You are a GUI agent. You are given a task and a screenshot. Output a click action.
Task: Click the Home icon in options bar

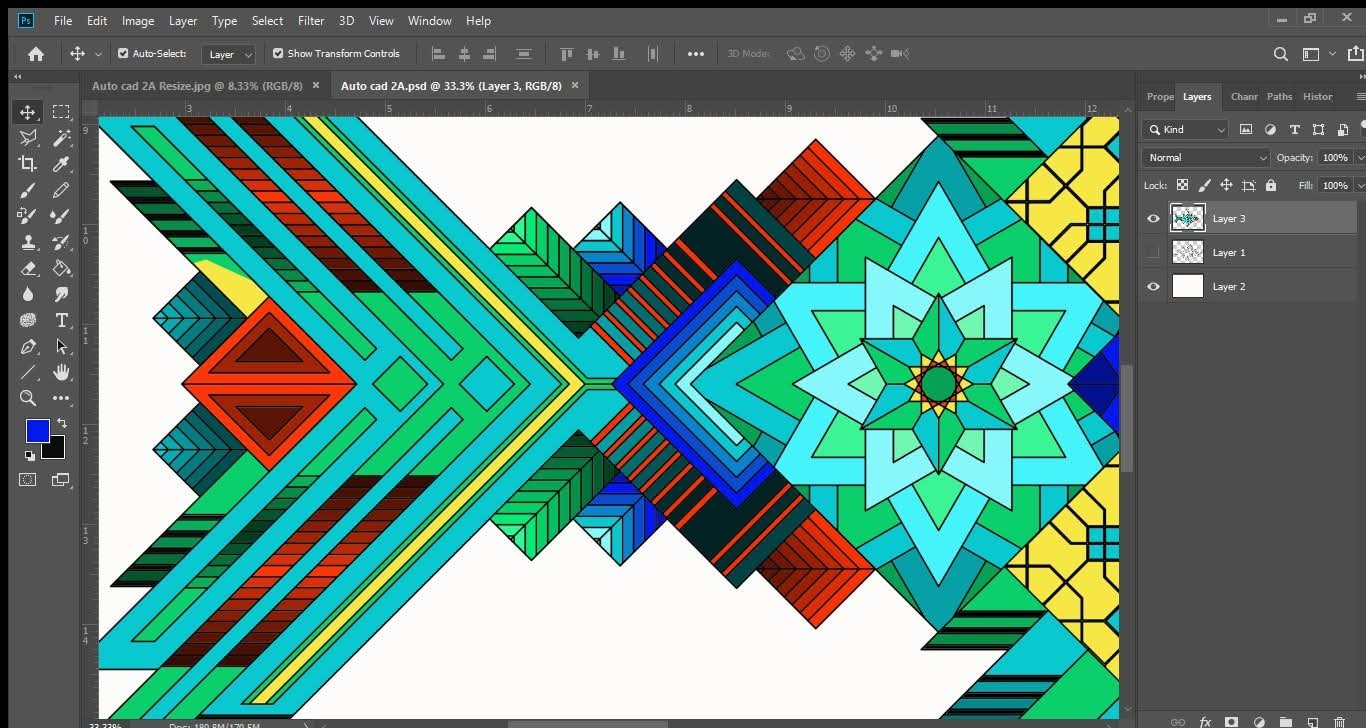[36, 54]
